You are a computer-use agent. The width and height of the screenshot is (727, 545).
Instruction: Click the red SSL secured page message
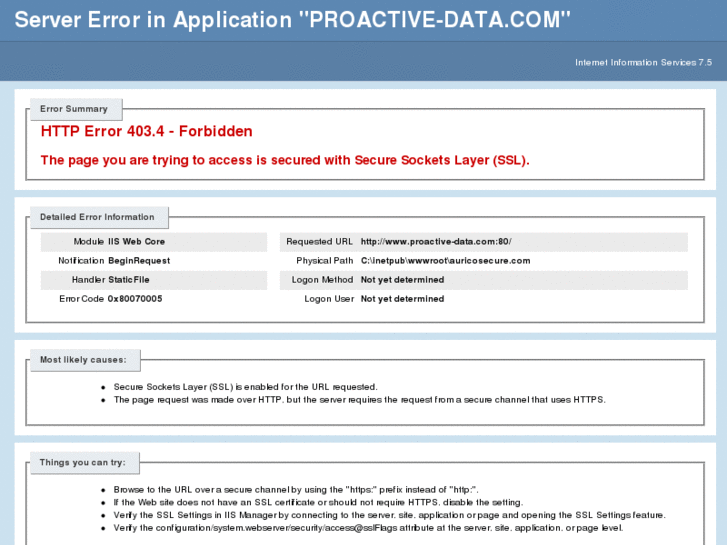[x=285, y=160]
